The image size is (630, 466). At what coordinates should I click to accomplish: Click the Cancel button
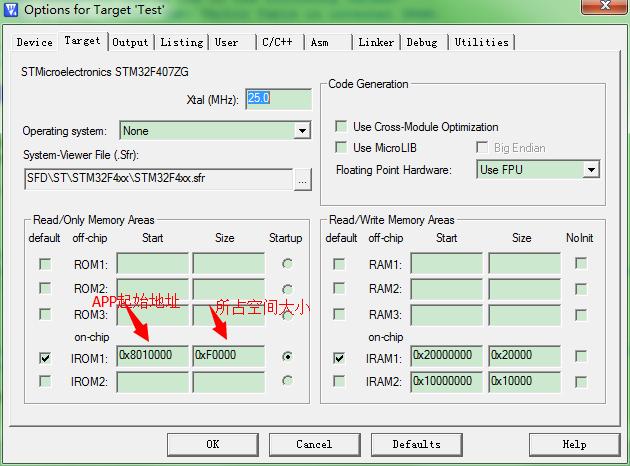314,444
